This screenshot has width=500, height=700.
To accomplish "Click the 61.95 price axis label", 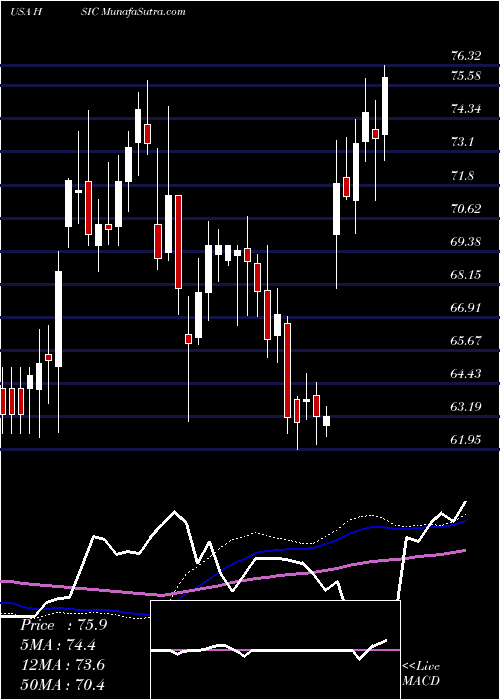I will pos(466,440).
